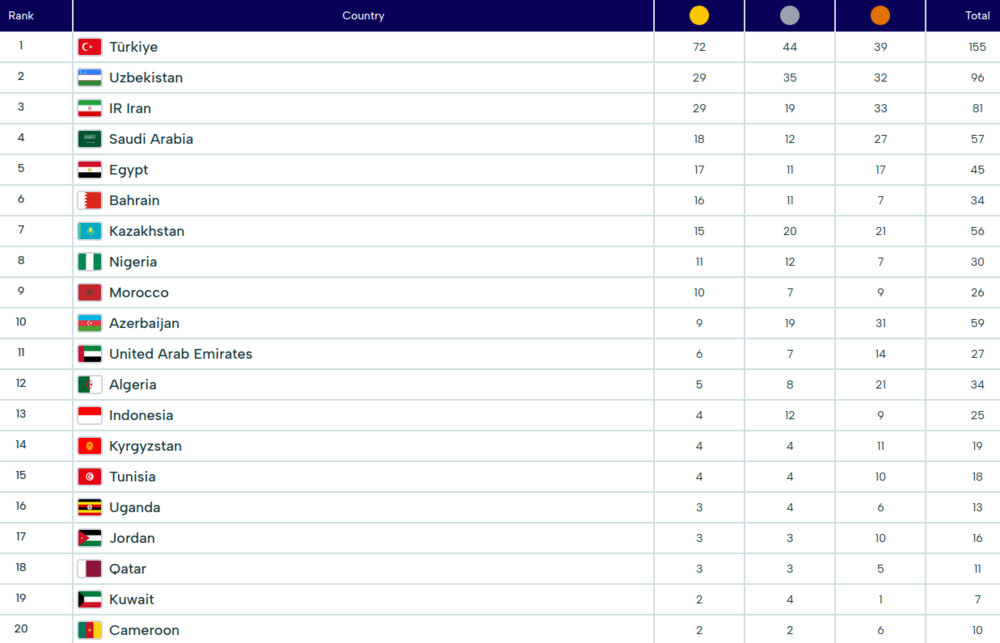The image size is (1000, 643).
Task: Click the gold medal icon in header
Action: (x=699, y=15)
